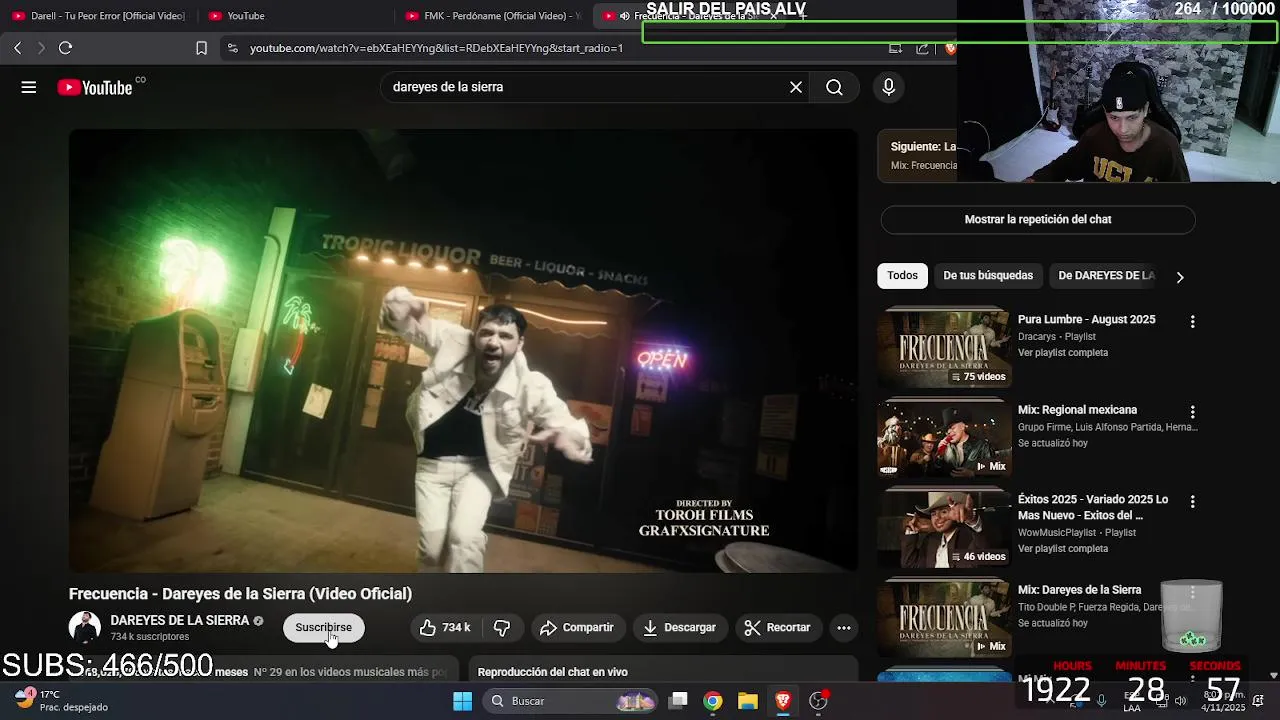Screen dimensions: 1280x720
Task: Switch to the FMK - Perdóname tab
Action: click(x=492, y=16)
